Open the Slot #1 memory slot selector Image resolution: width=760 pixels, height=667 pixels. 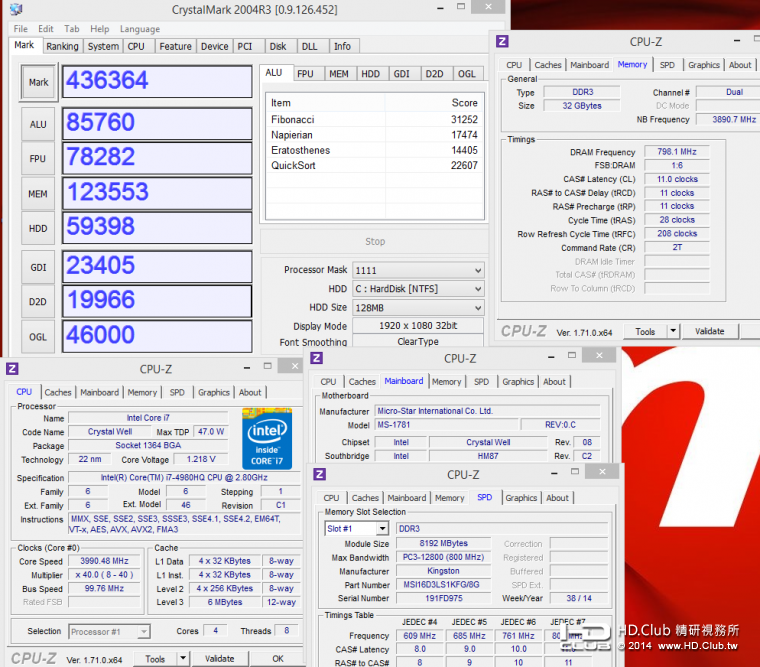click(356, 528)
